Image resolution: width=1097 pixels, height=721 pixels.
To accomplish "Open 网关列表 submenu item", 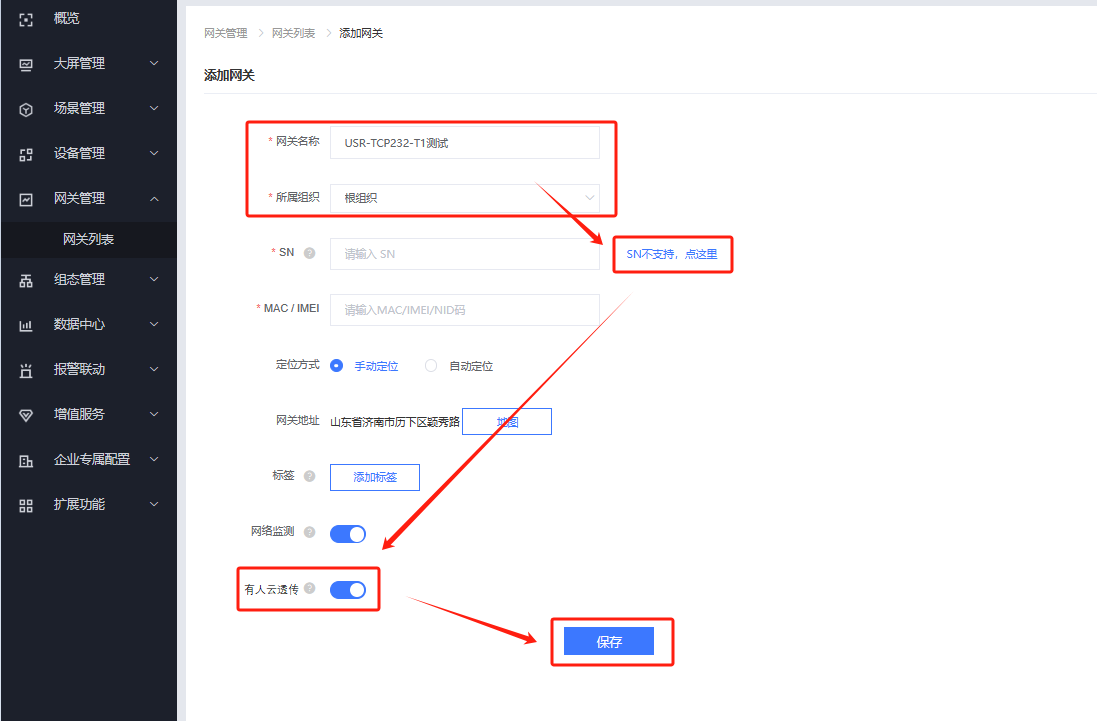I will click(88, 239).
